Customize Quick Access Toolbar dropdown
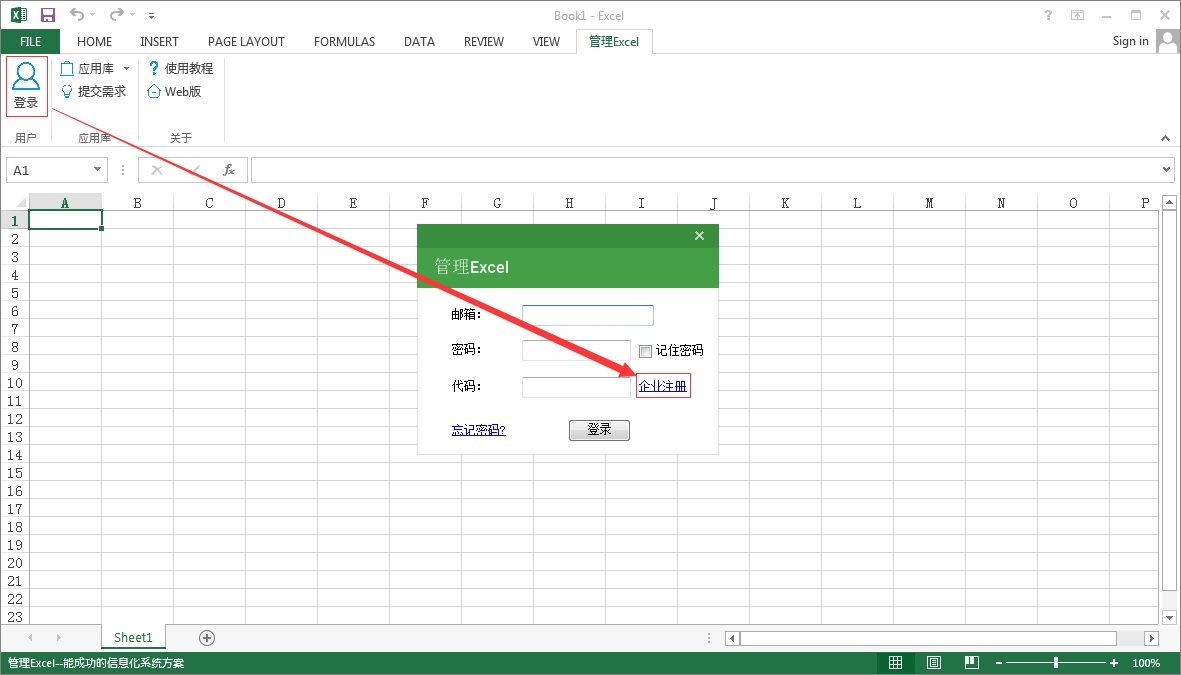1181x675 pixels. point(151,15)
